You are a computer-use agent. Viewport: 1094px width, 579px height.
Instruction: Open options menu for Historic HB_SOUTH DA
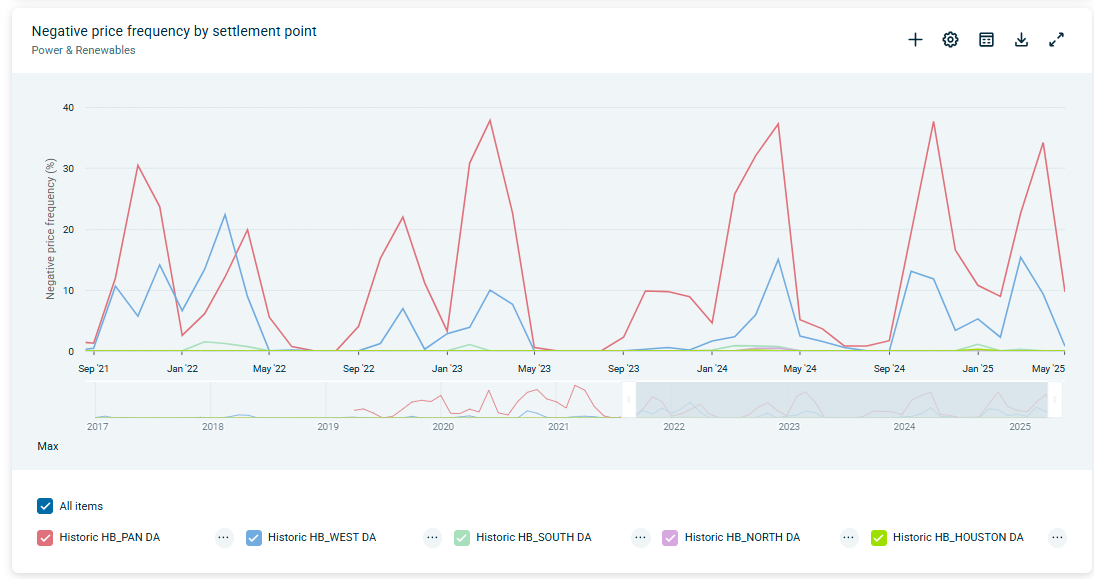(641, 537)
